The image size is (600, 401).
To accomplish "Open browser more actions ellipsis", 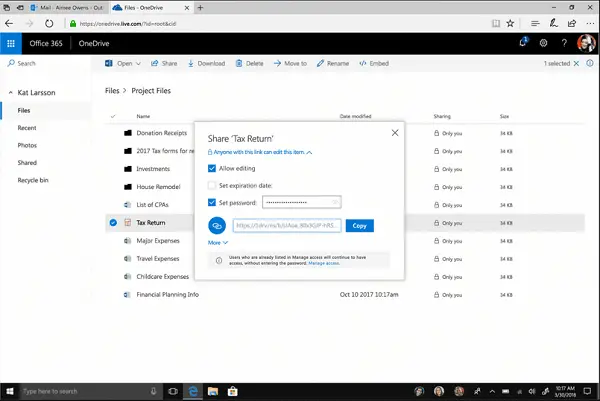I will coord(590,24).
